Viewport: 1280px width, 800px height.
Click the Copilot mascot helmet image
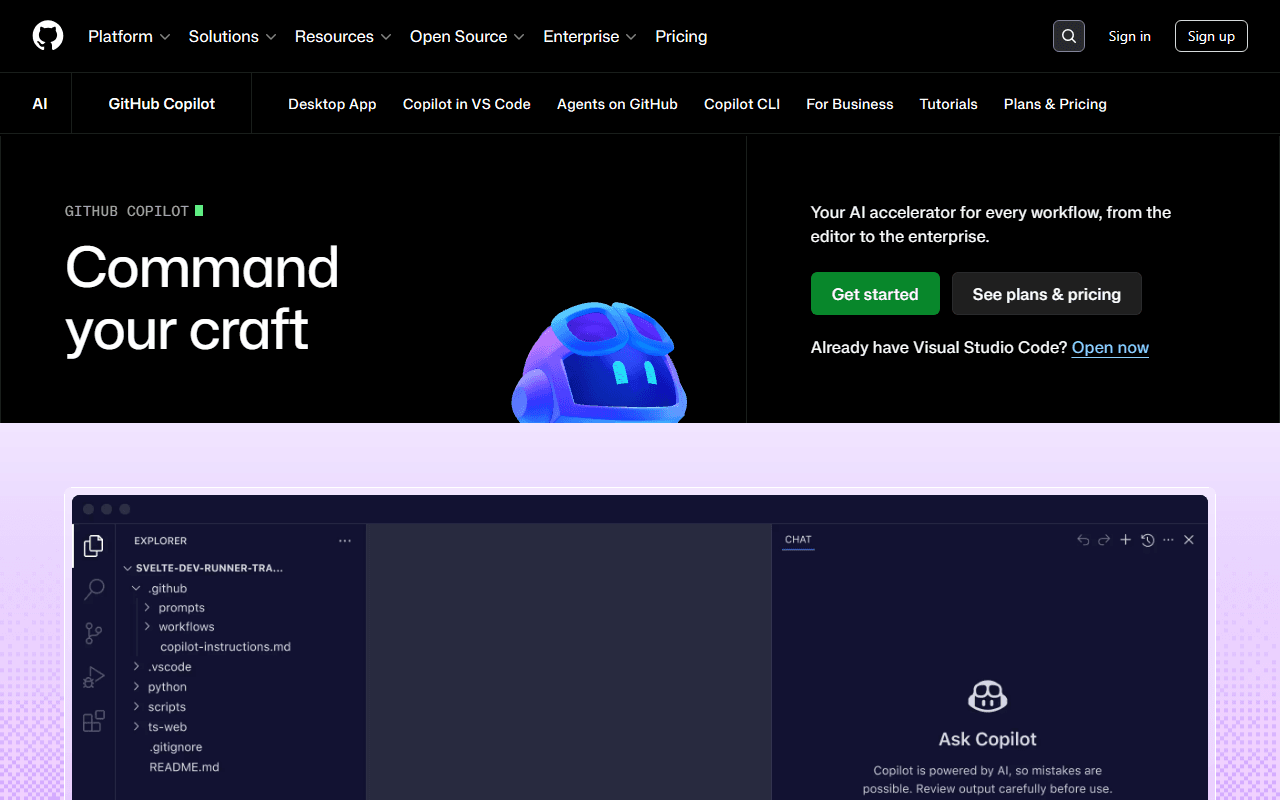(599, 362)
